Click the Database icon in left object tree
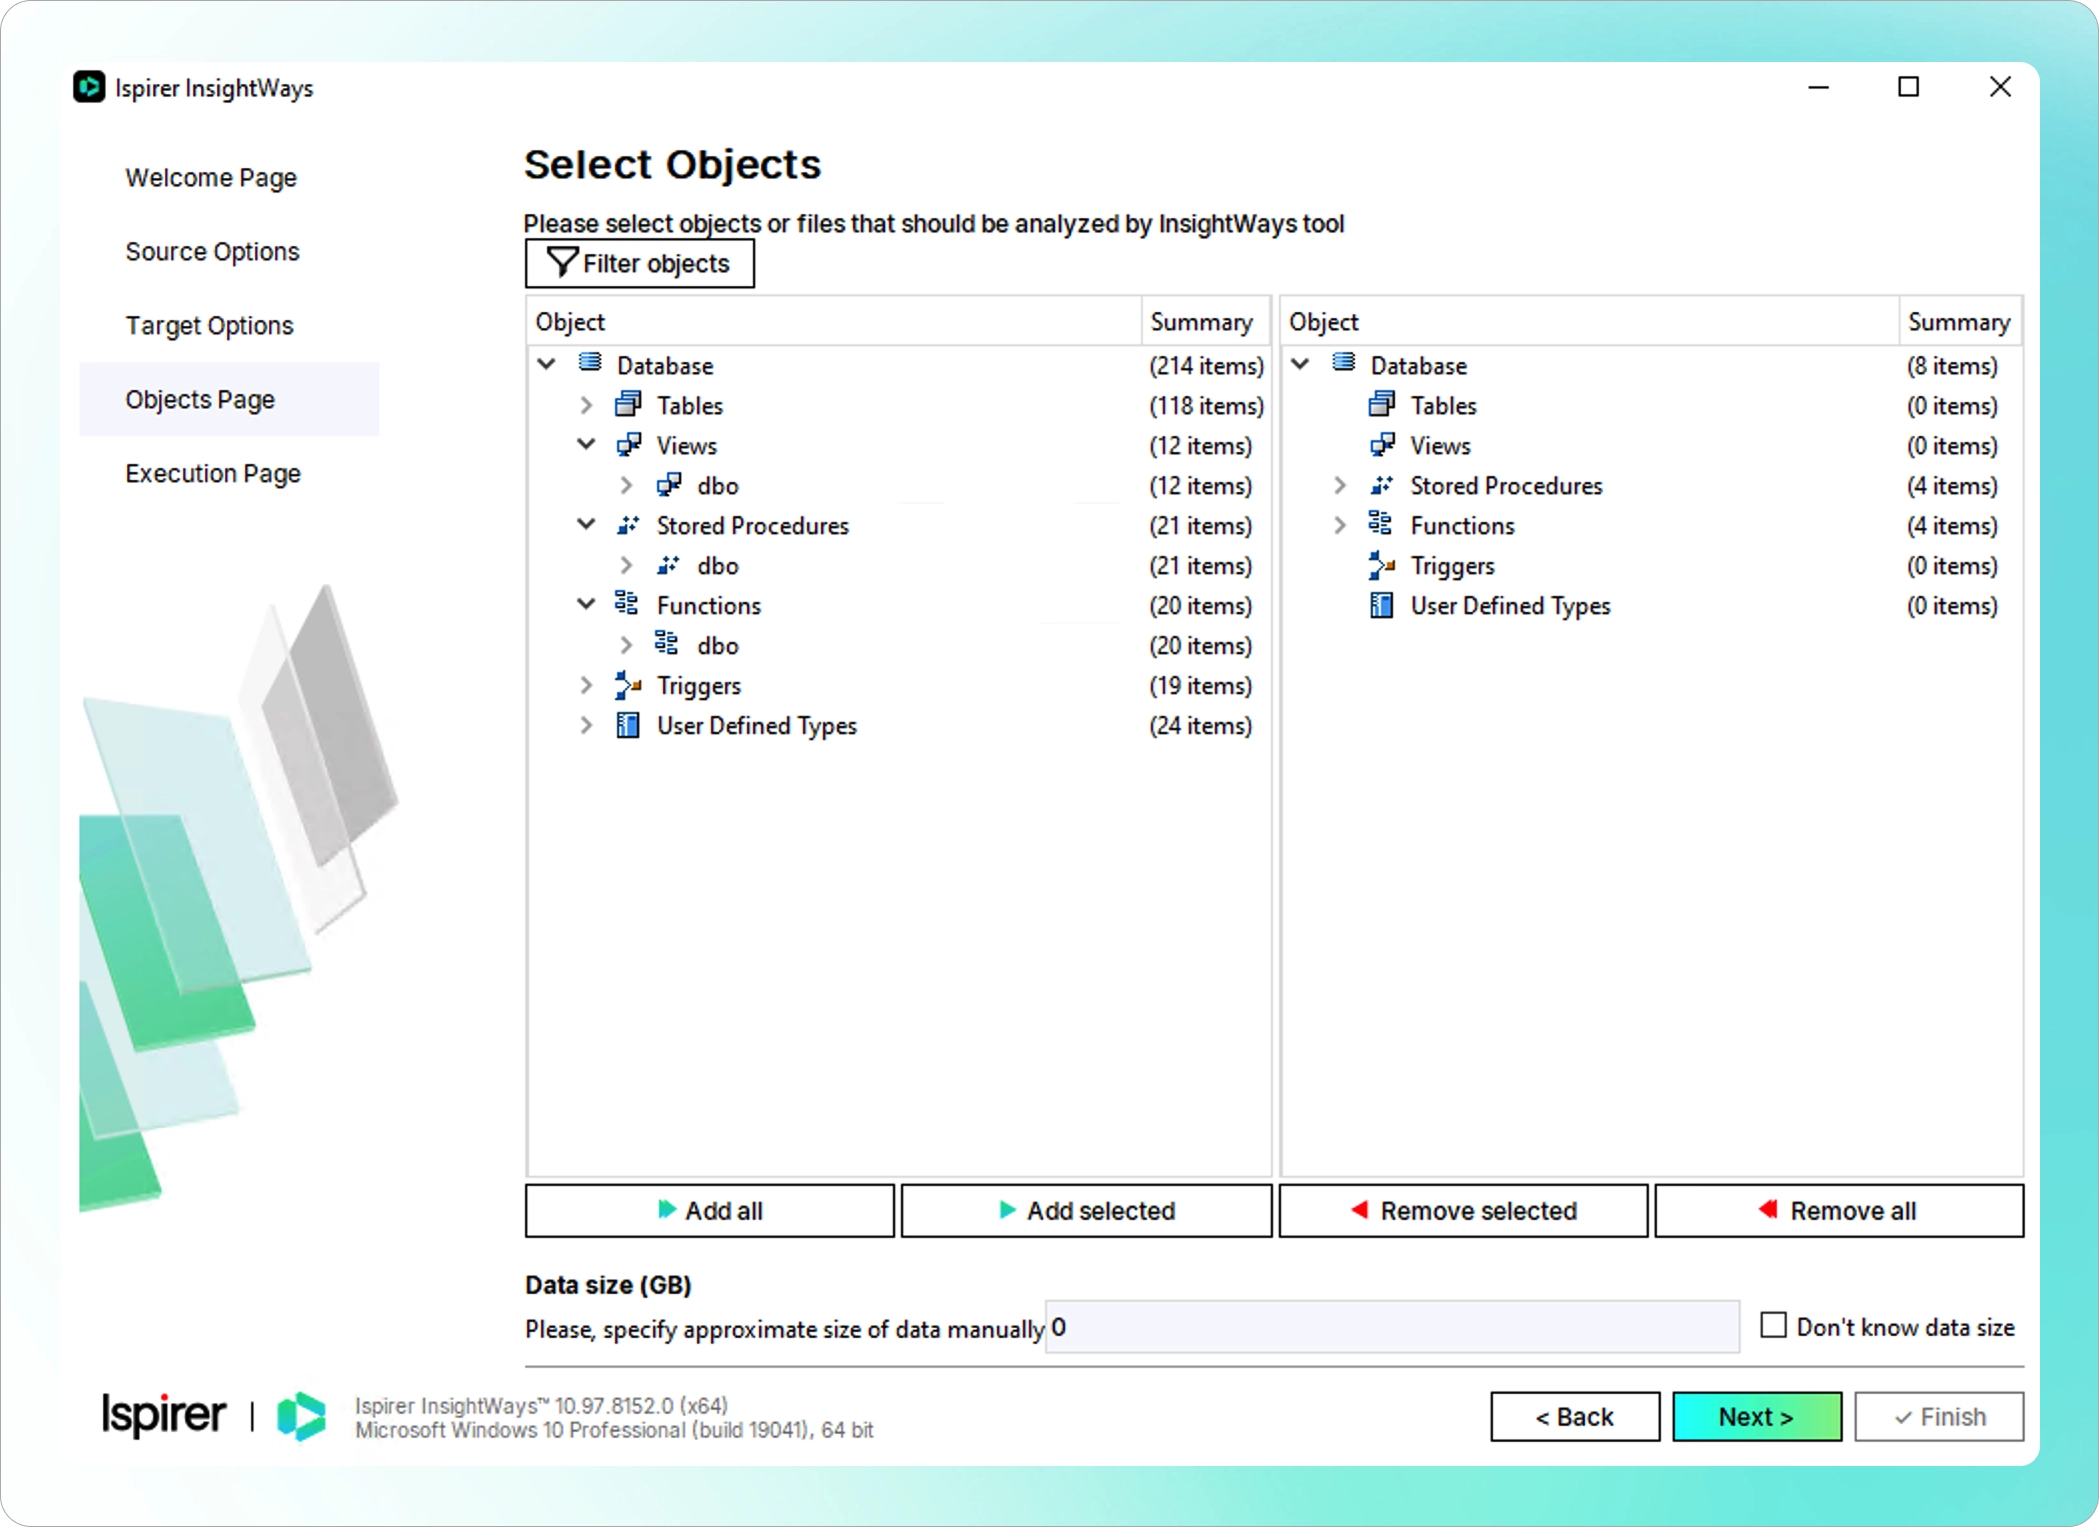 click(x=590, y=364)
